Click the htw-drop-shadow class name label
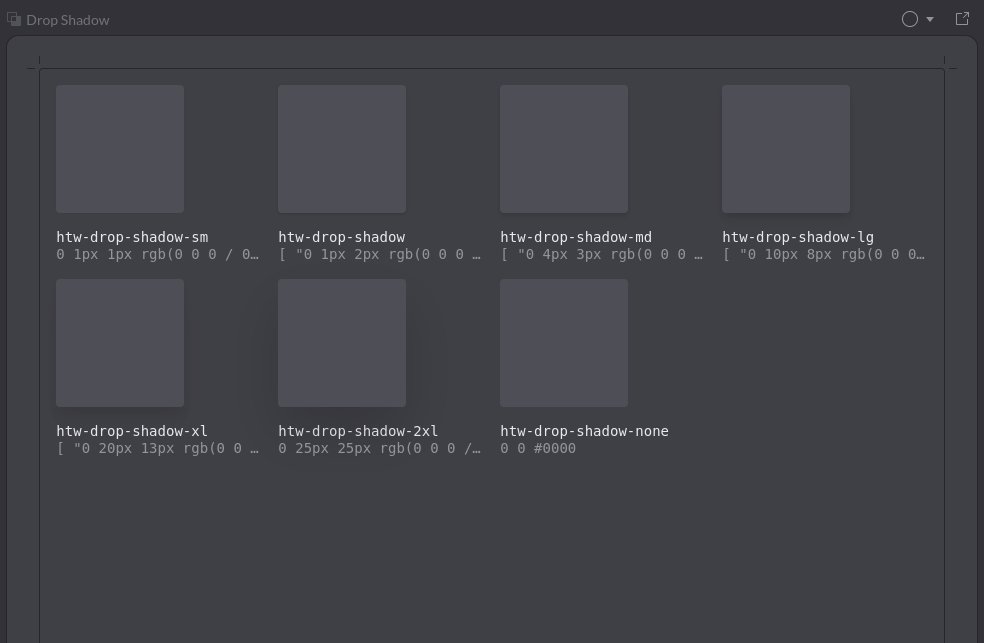 tap(342, 237)
